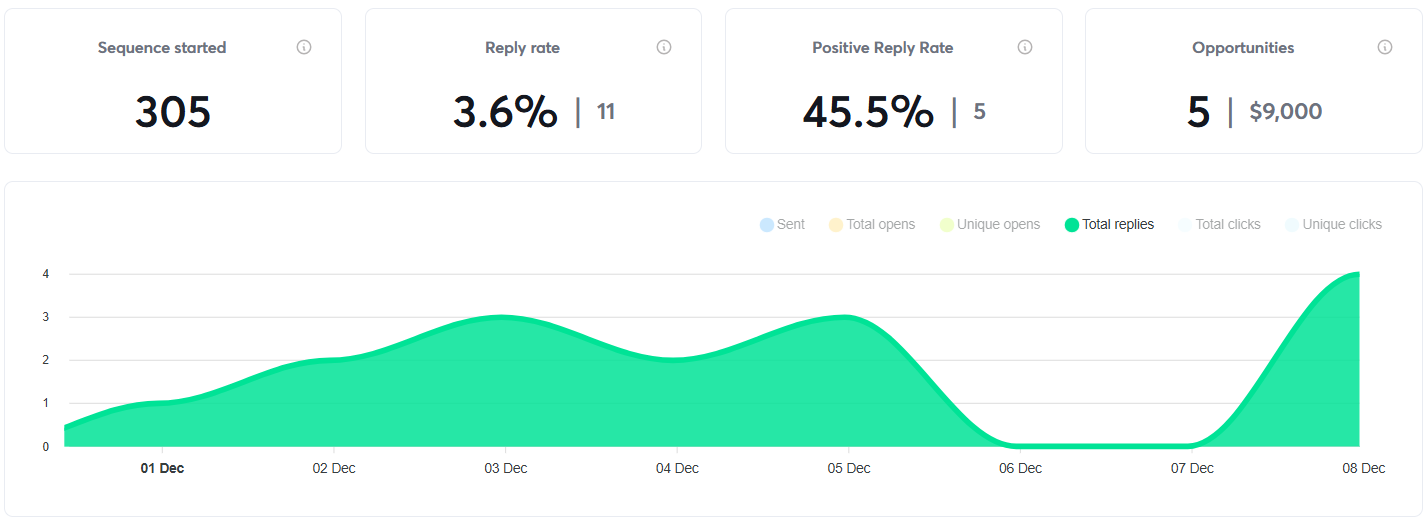Click the chart peak at 08 Dec
The width and height of the screenshot is (1427, 520).
tap(1357, 274)
